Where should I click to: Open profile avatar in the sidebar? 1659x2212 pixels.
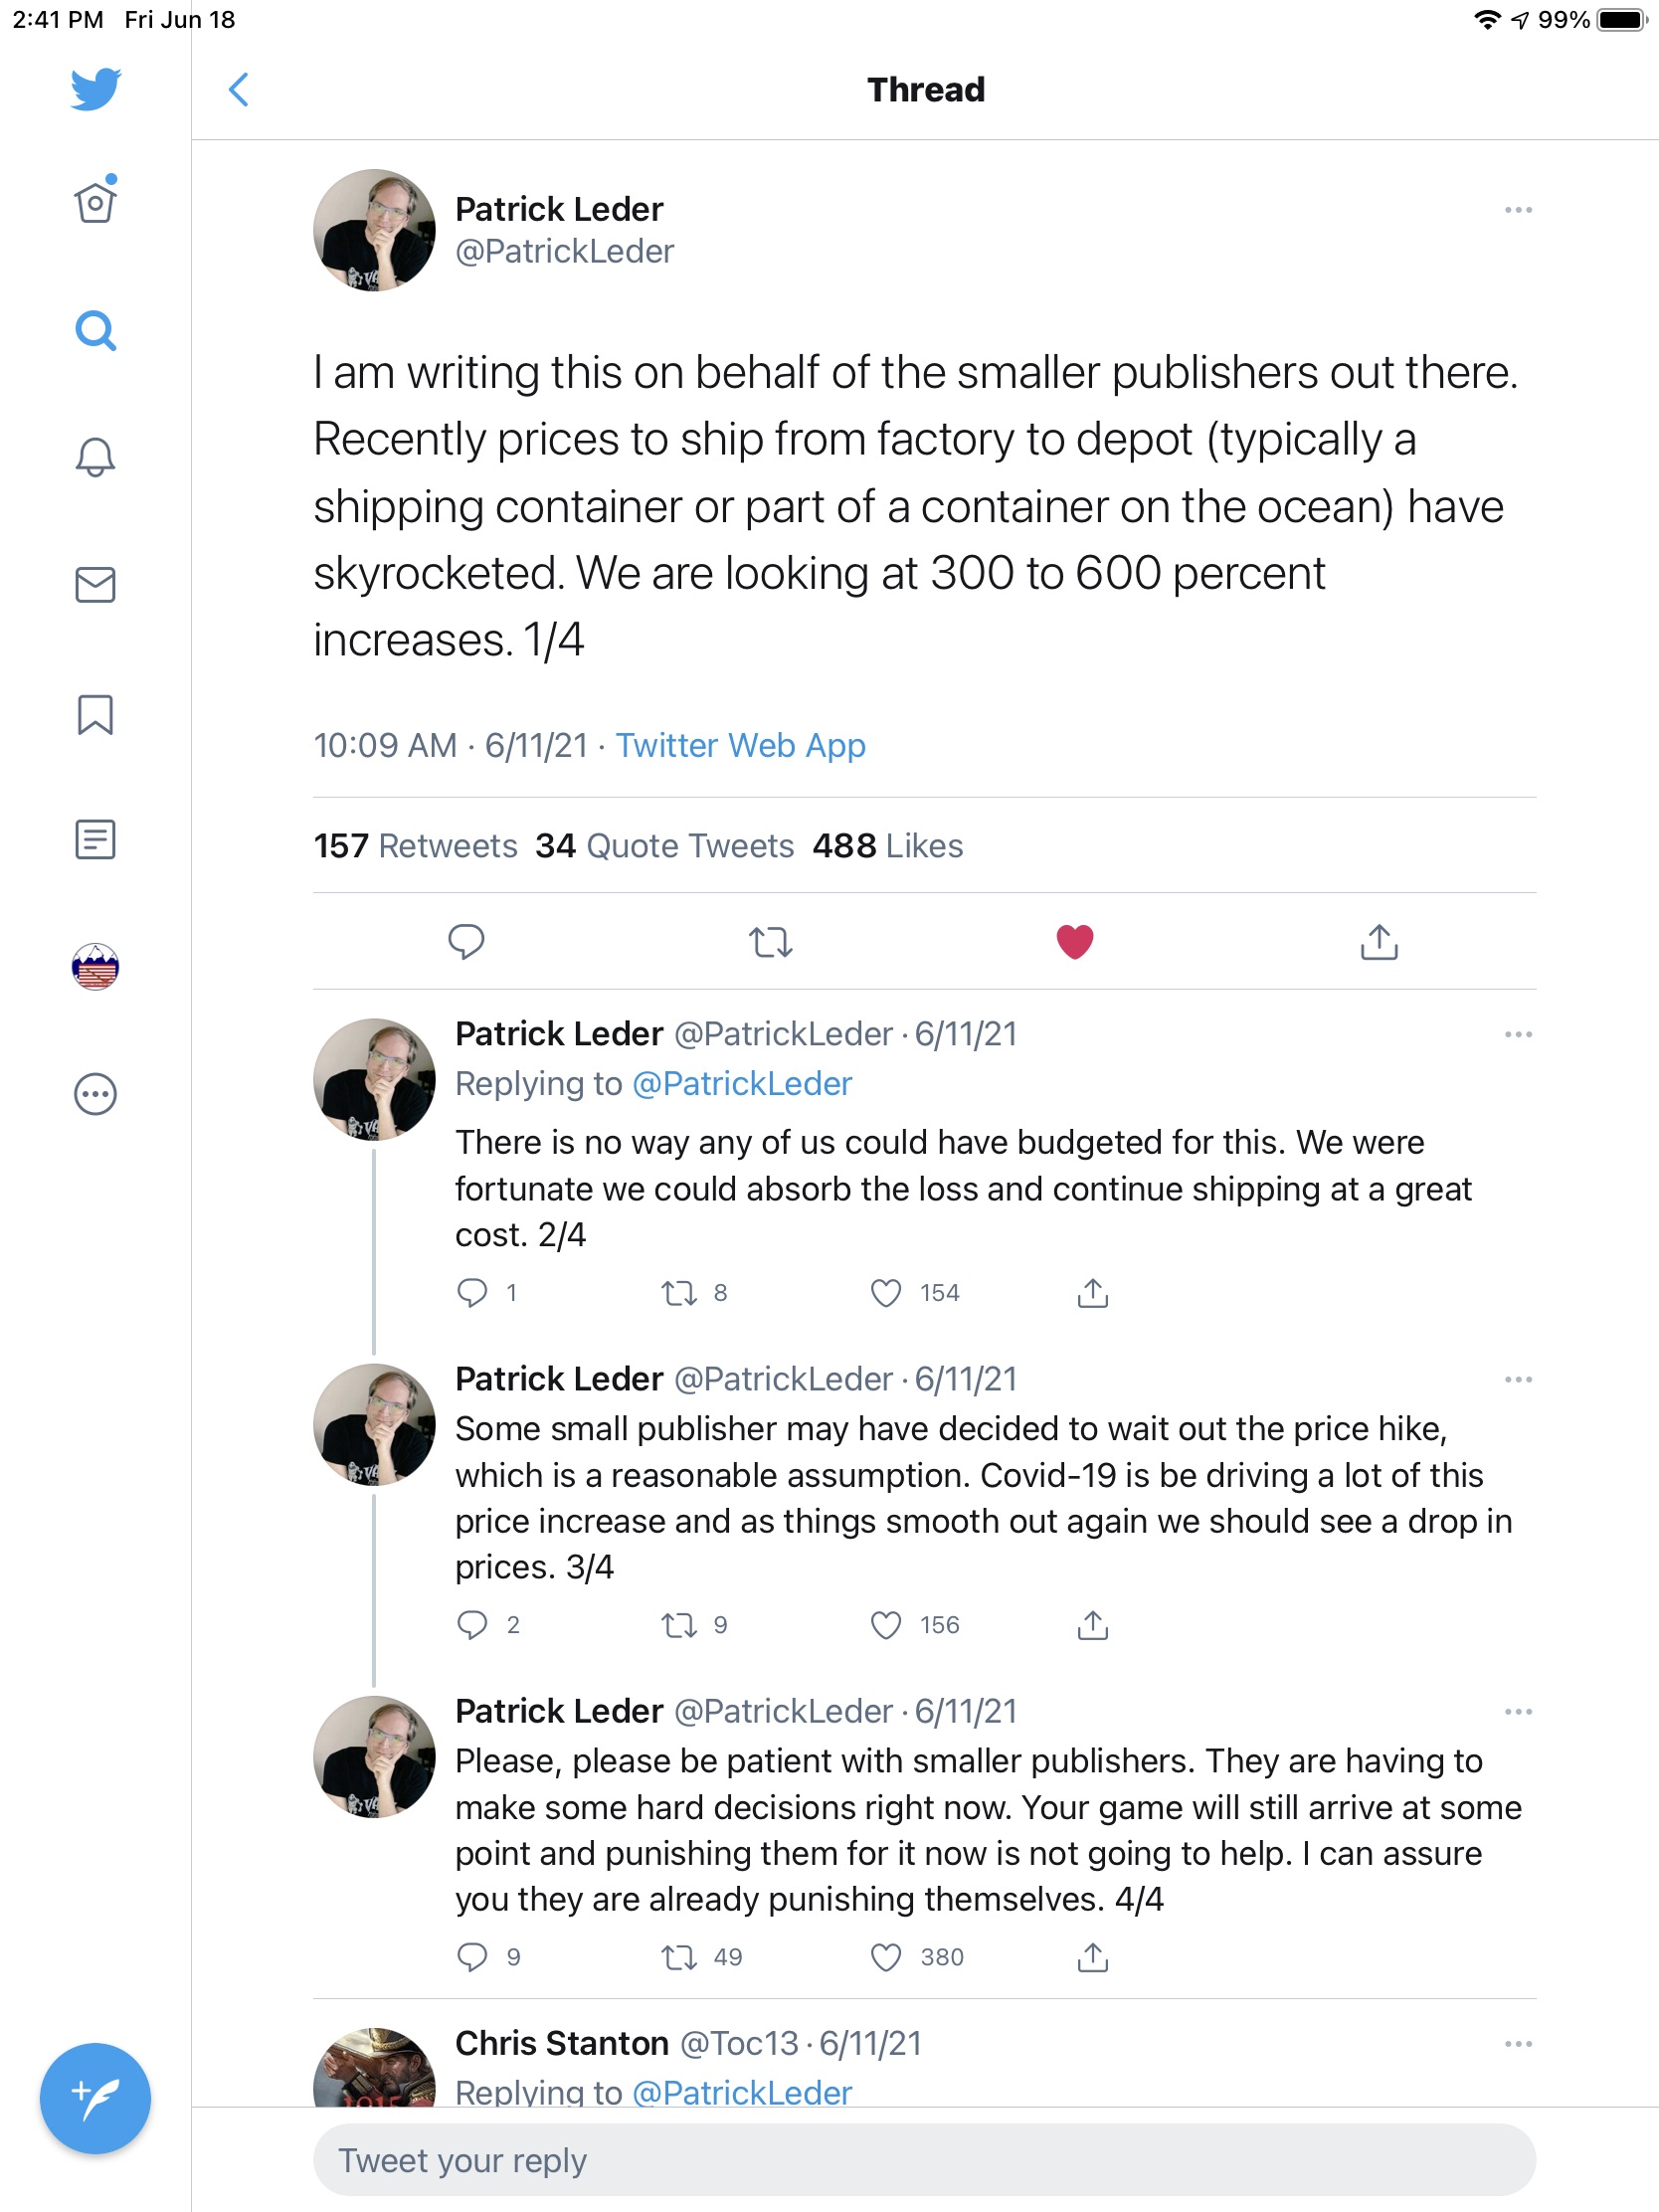[x=95, y=967]
